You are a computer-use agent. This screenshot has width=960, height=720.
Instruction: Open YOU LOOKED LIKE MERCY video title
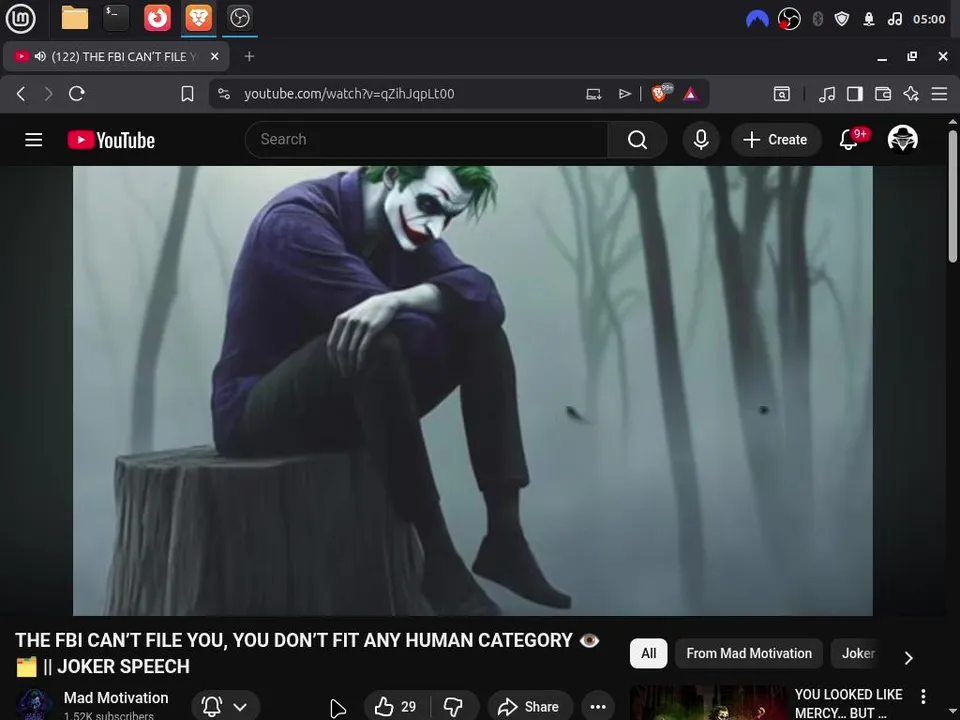pyautogui.click(x=848, y=703)
